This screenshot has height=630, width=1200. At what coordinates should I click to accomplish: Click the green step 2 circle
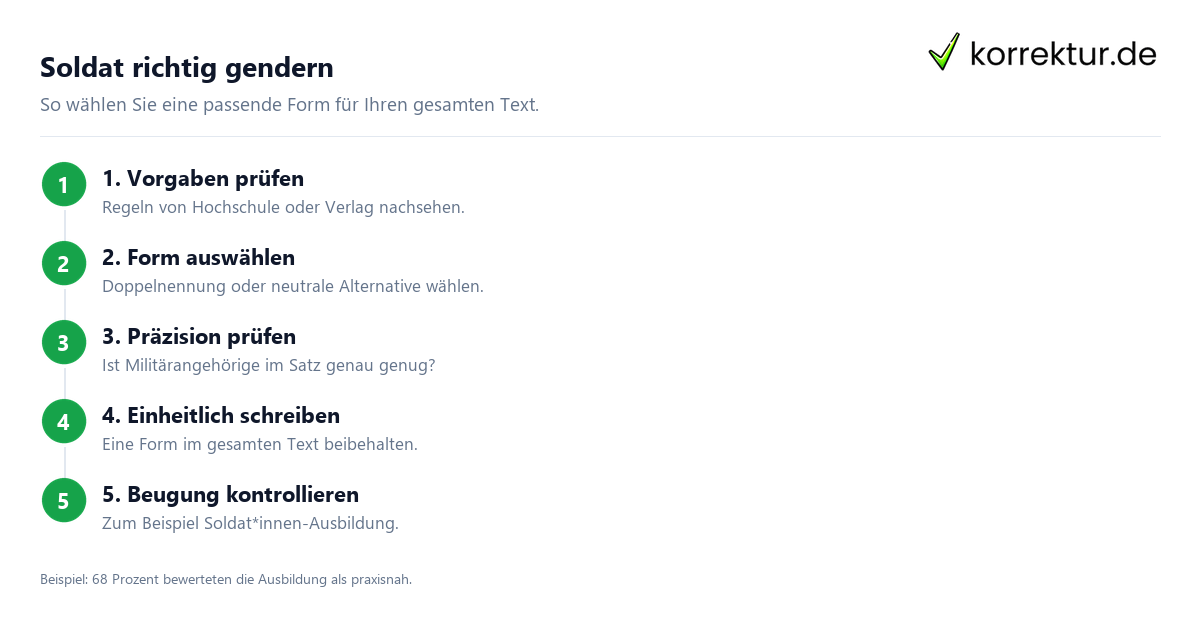click(64, 263)
